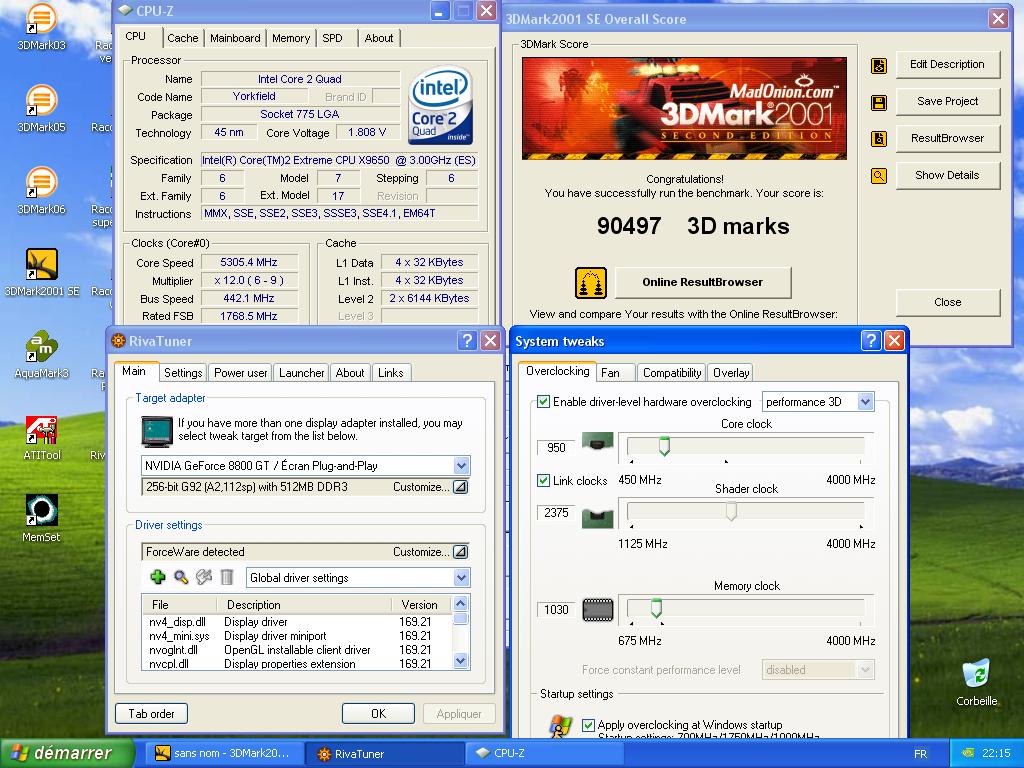This screenshot has width=1024, height=768.
Task: Click the icon beside Edit Description
Action: point(879,65)
